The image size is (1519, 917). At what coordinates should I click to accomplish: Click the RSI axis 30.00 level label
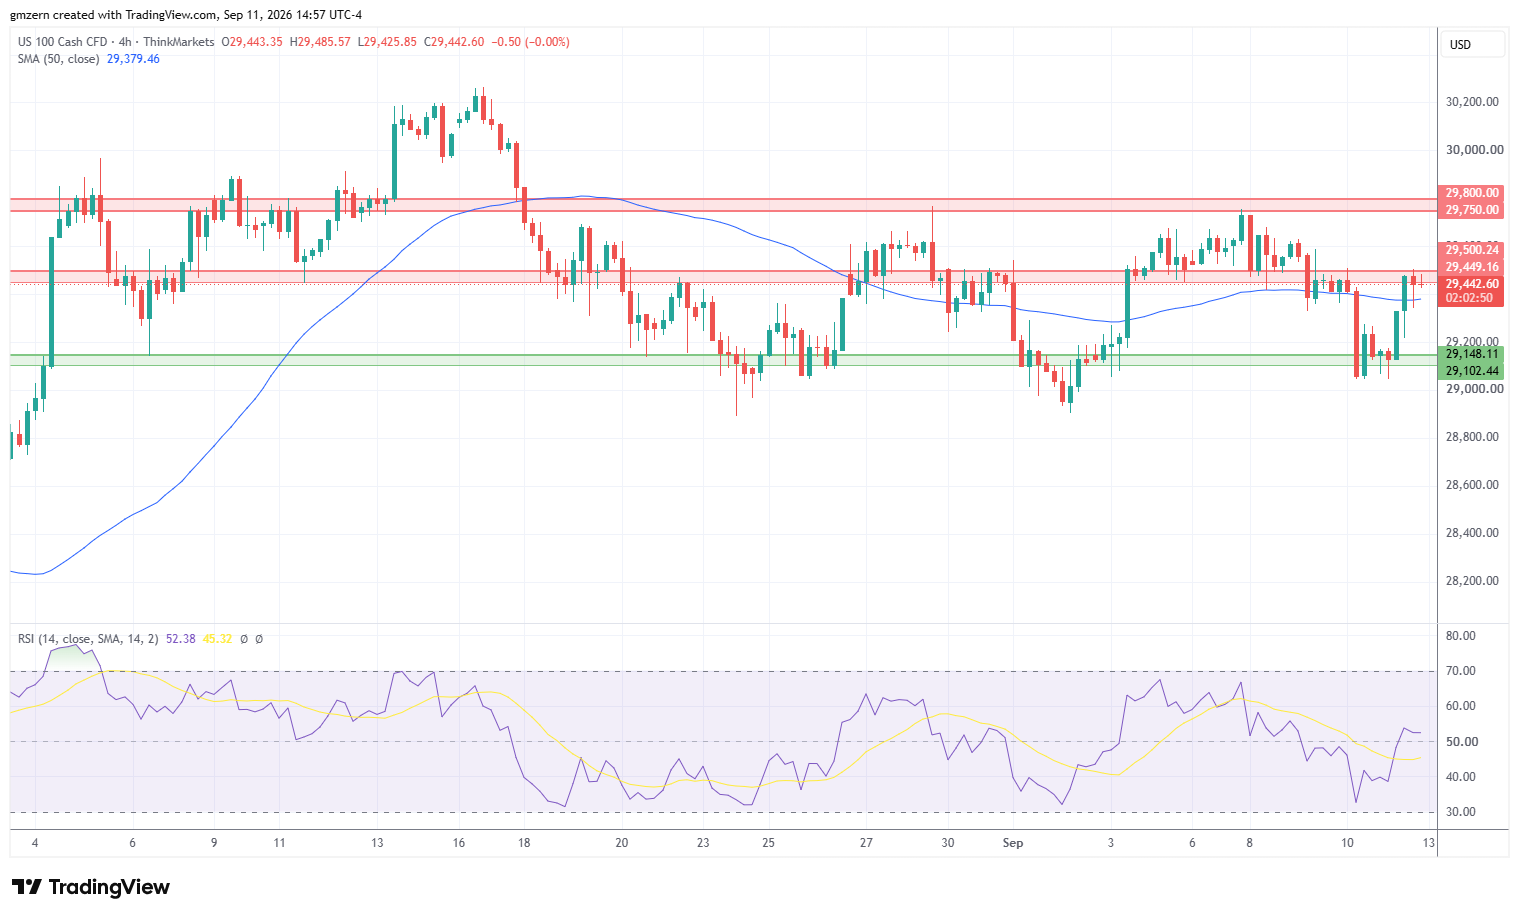point(1460,812)
